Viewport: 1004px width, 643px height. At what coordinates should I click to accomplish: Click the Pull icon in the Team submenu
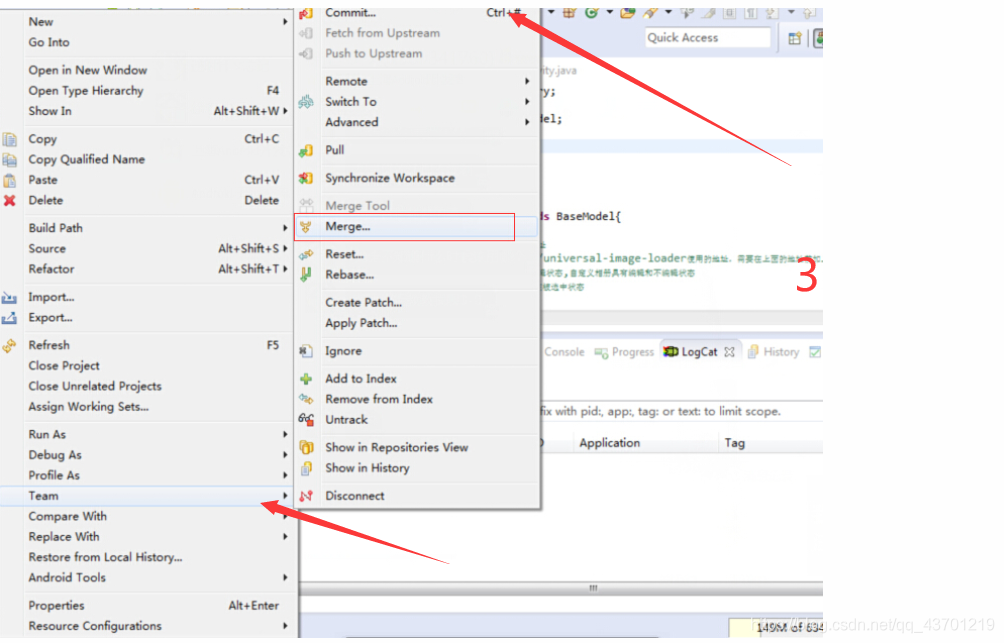pyautogui.click(x=306, y=151)
